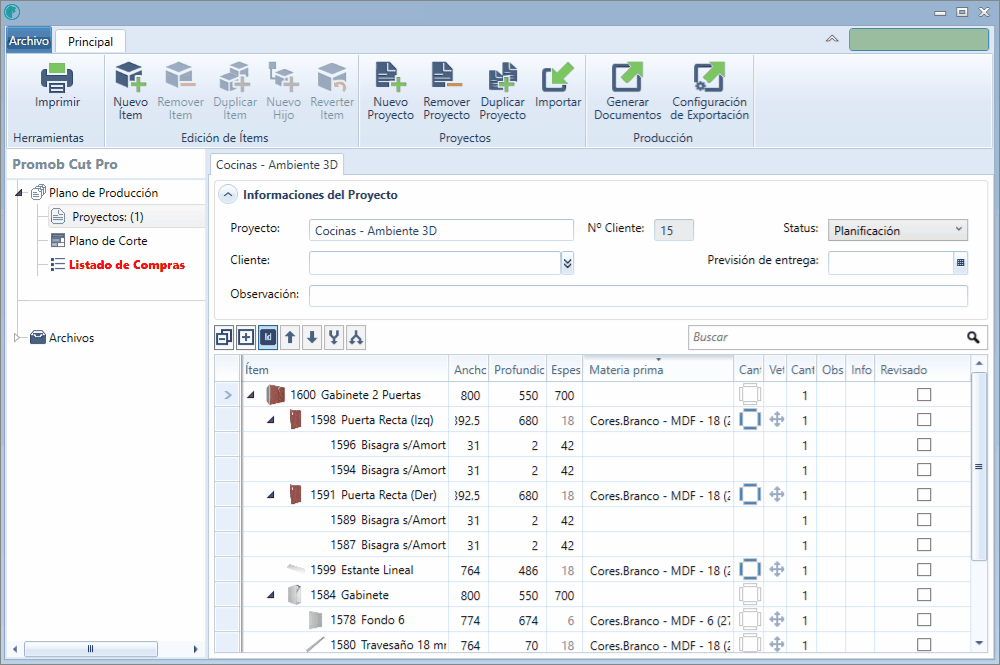This screenshot has height=665, width=1000.
Task: Collapse the Plano de Producción tree node
Action: (x=19, y=193)
